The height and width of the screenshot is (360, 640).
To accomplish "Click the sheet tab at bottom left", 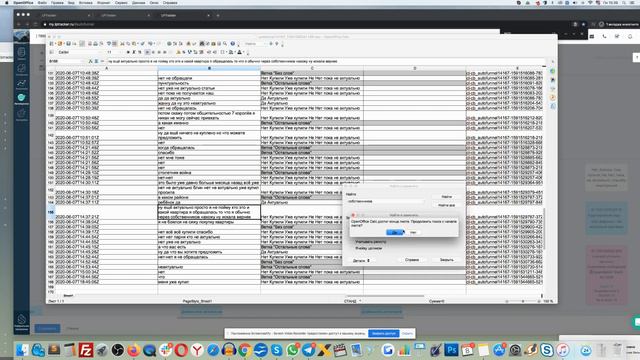I will (68, 295).
